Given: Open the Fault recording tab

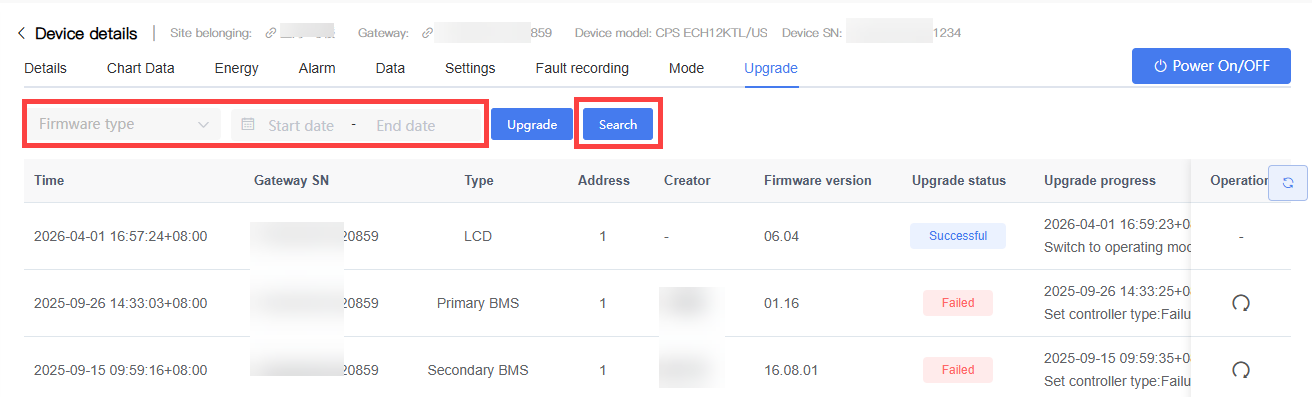Looking at the screenshot, I should 582,68.
